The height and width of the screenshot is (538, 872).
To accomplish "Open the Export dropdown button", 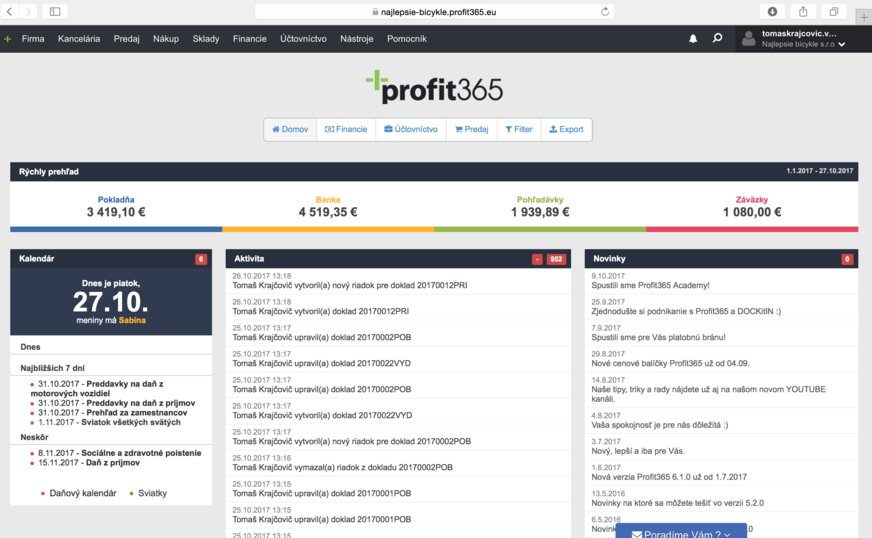I will point(566,130).
